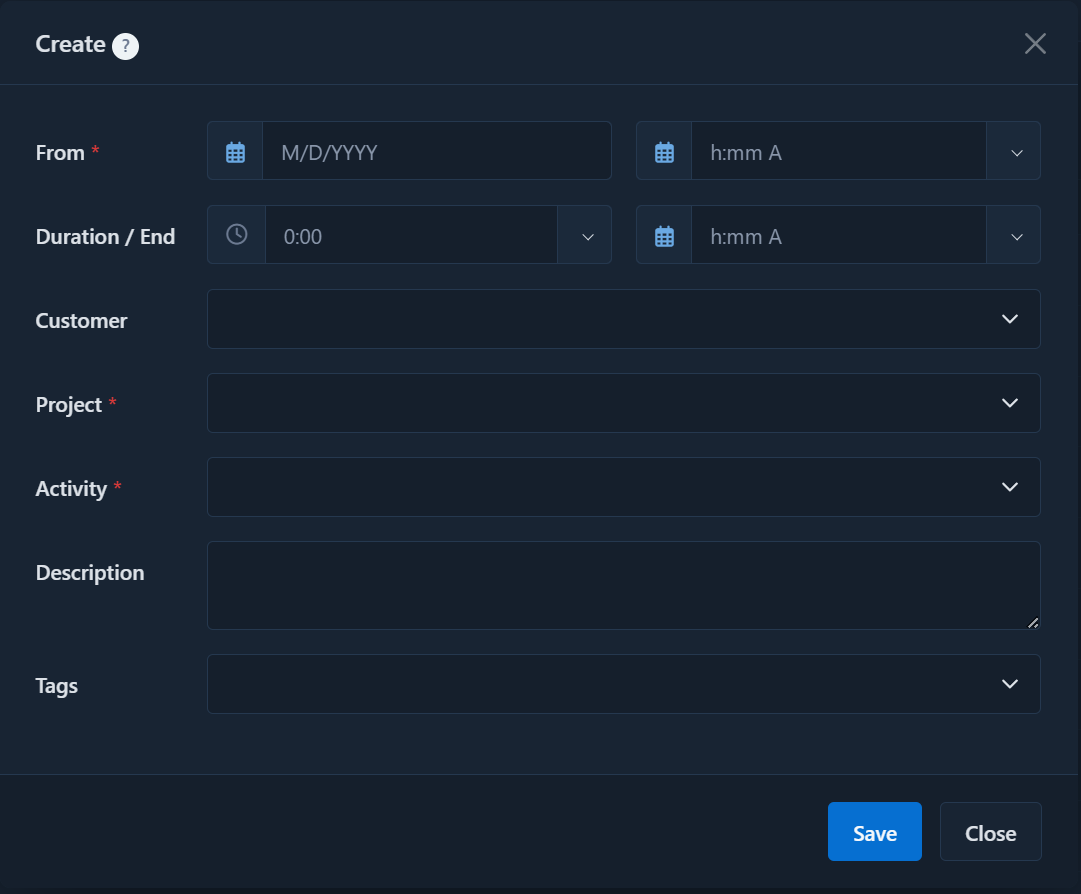The width and height of the screenshot is (1081, 894).
Task: Focus the From date M/D/YYYY input
Action: point(436,152)
